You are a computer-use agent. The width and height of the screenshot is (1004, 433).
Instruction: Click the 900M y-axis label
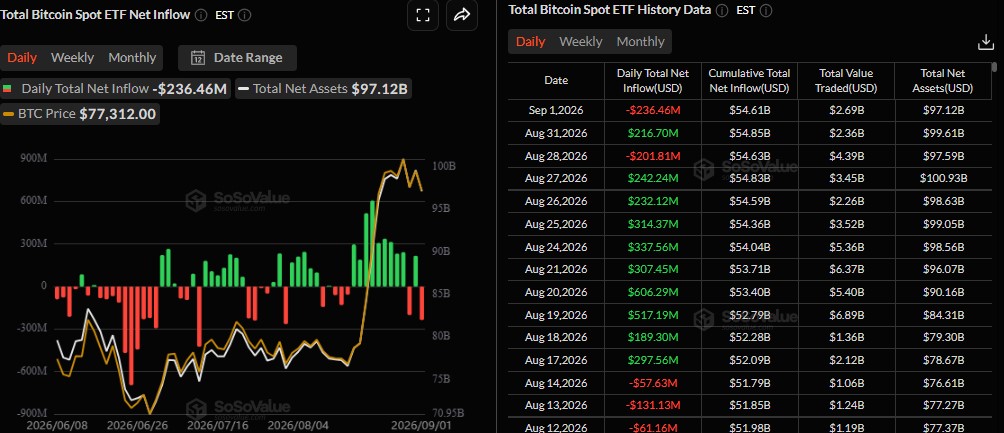point(35,159)
